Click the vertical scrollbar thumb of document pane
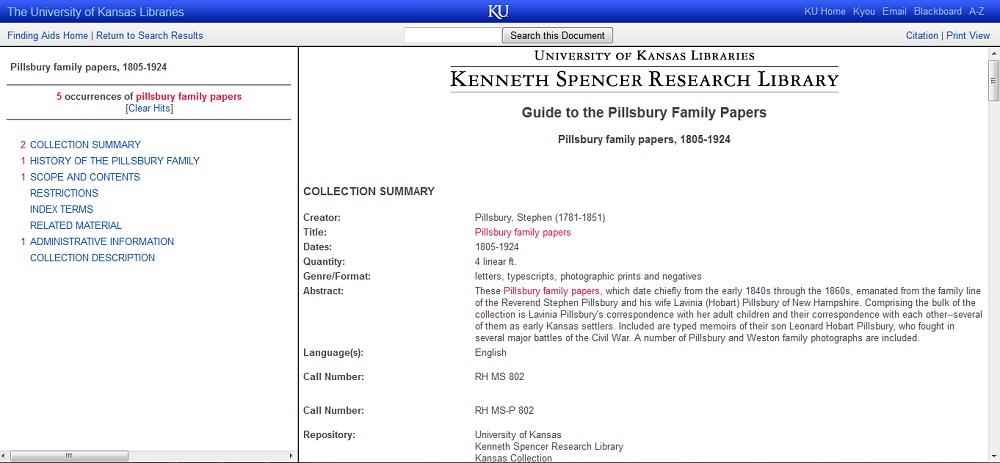This screenshot has height=463, width=1000. click(x=993, y=80)
